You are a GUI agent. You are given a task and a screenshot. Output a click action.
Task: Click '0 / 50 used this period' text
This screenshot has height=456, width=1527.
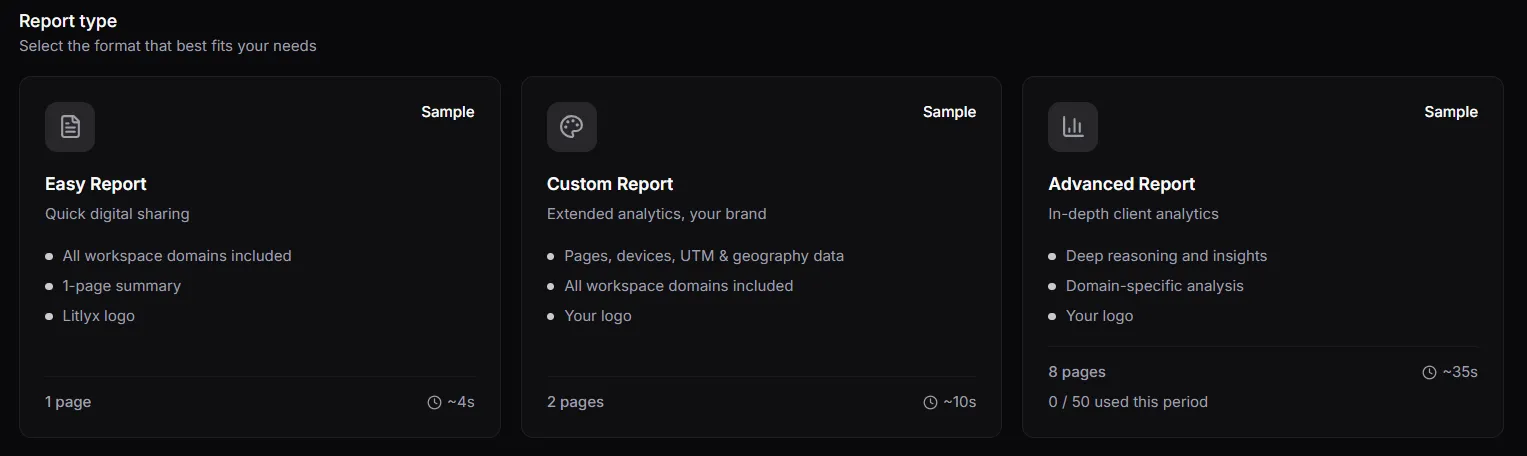[1128, 402]
